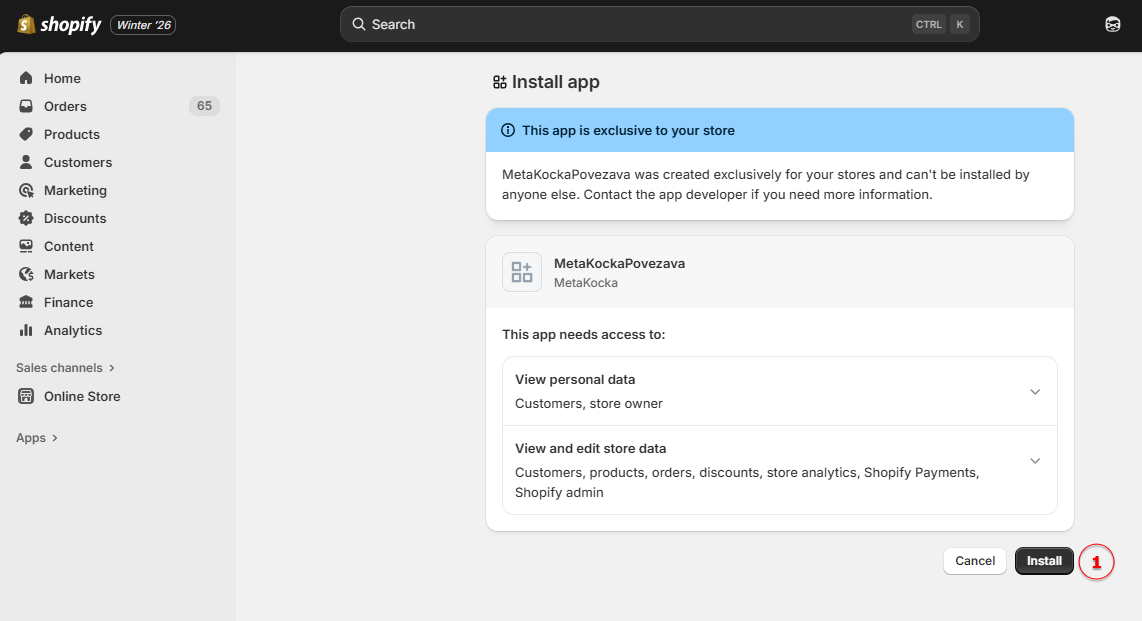The width and height of the screenshot is (1142, 621).
Task: Click the MetaKockaPovezava app name
Action: tap(619, 264)
